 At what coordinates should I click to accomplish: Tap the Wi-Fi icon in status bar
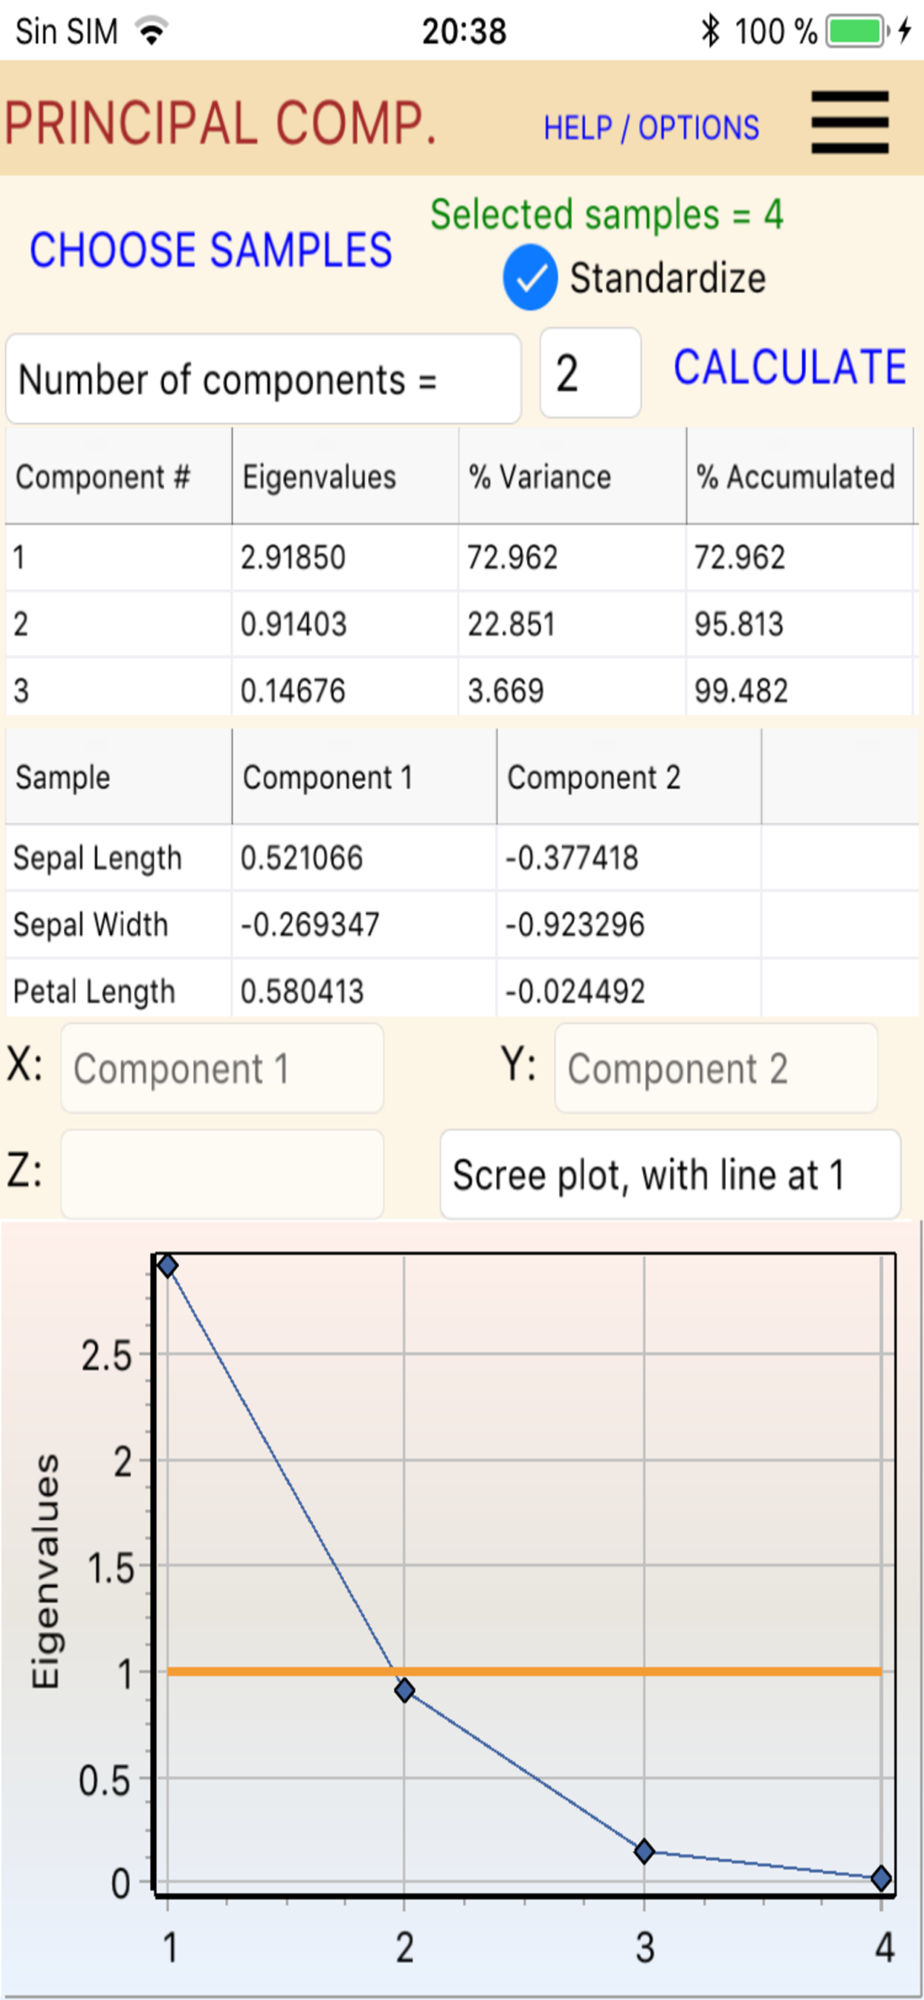point(152,31)
